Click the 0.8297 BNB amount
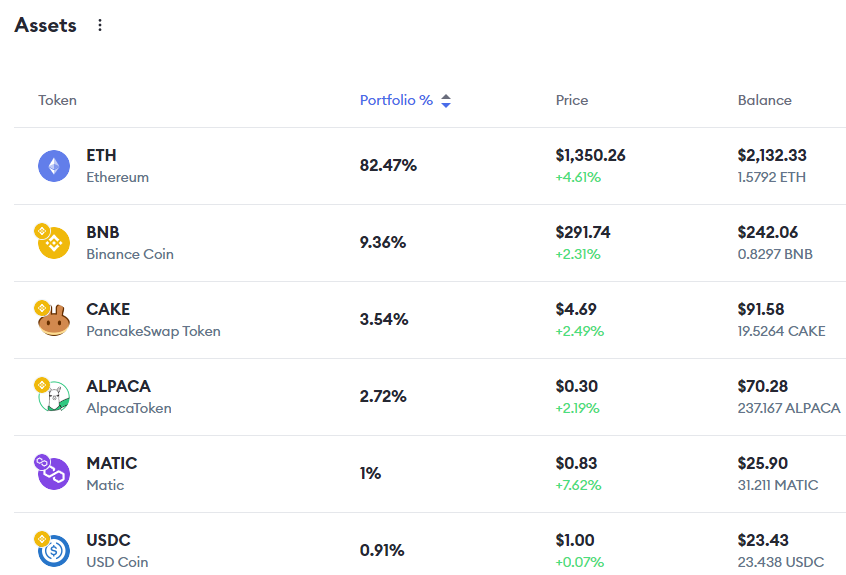Screen dimensions: 846x575 775,254
